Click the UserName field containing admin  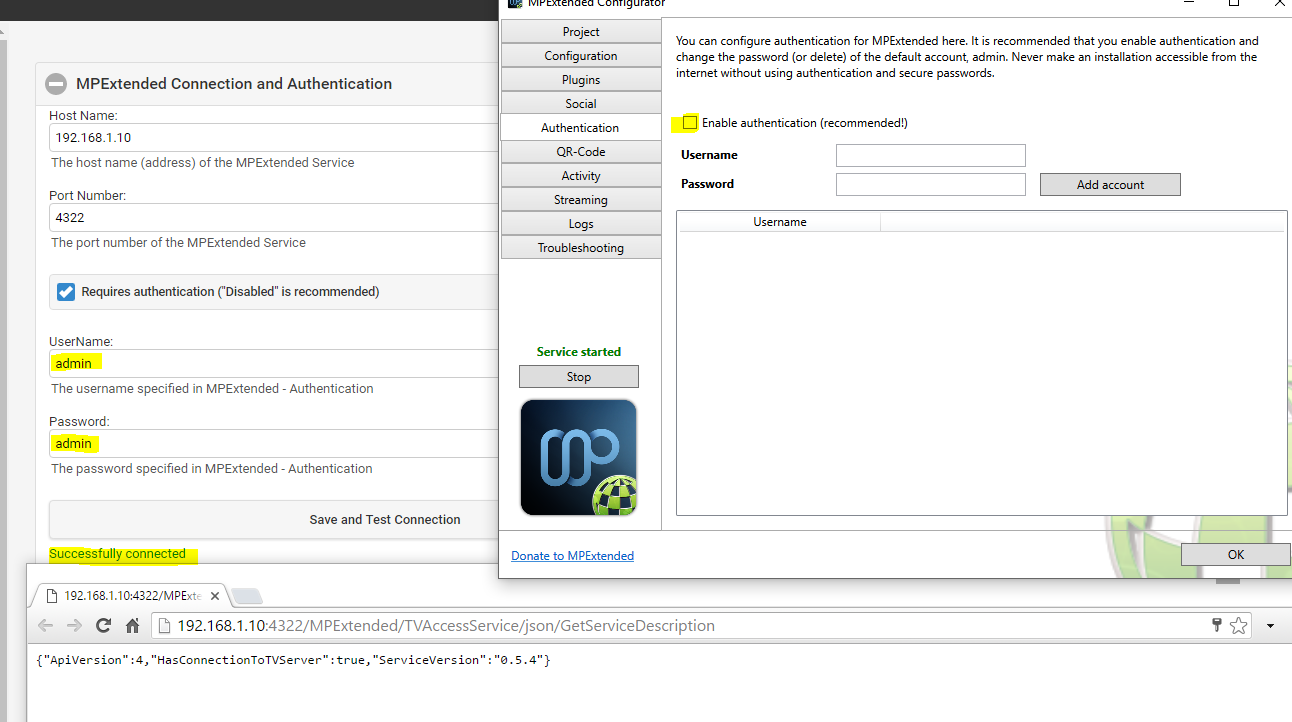pos(274,363)
